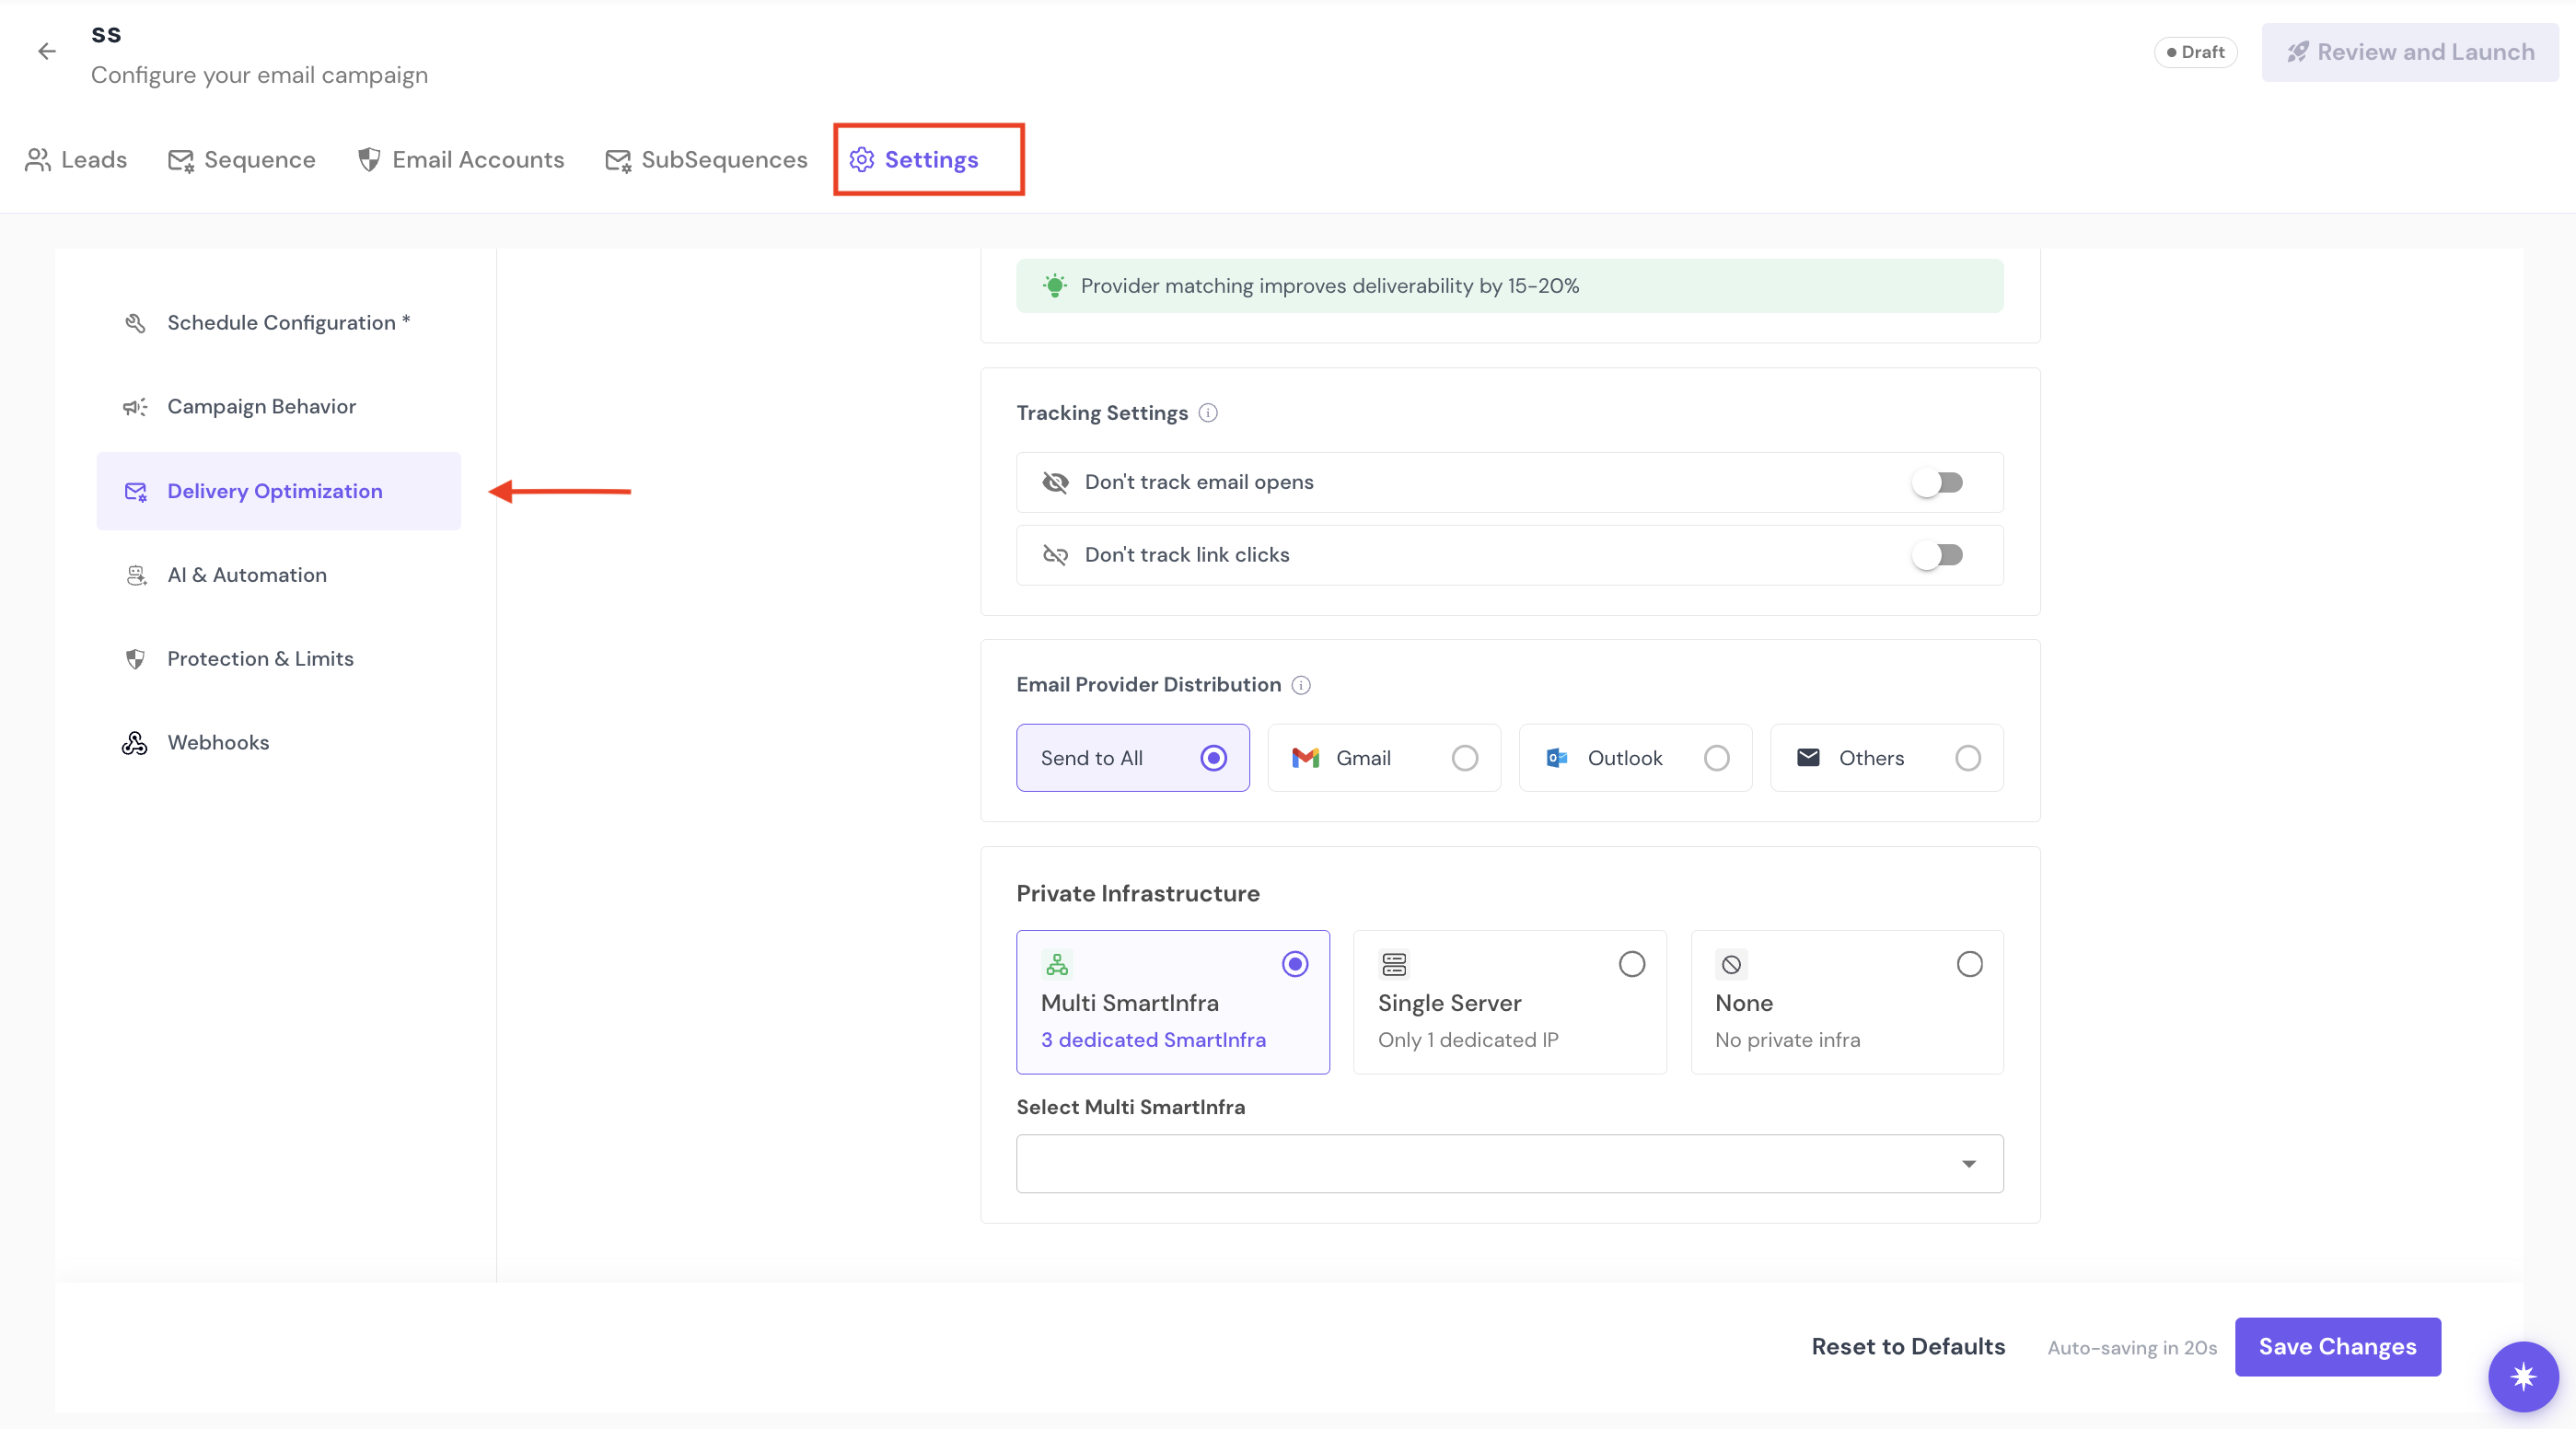
Task: Open the SubSequences tab
Action: (706, 160)
